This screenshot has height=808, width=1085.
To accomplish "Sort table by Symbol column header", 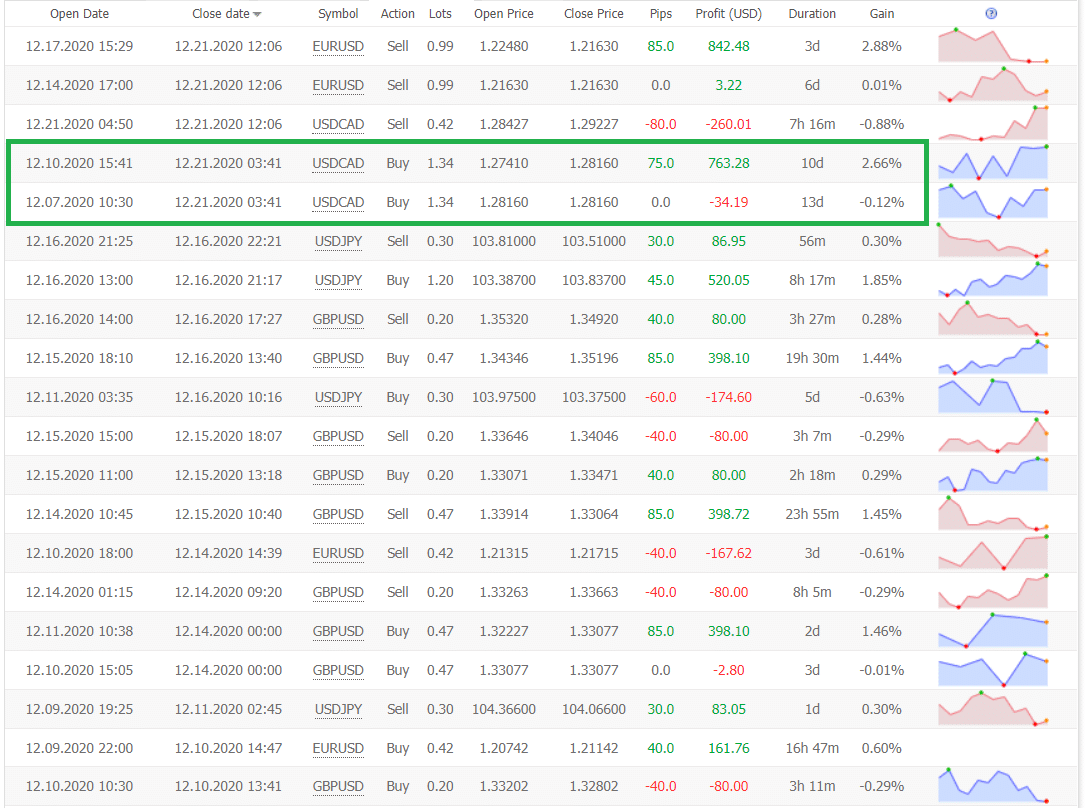I will 338,14.
